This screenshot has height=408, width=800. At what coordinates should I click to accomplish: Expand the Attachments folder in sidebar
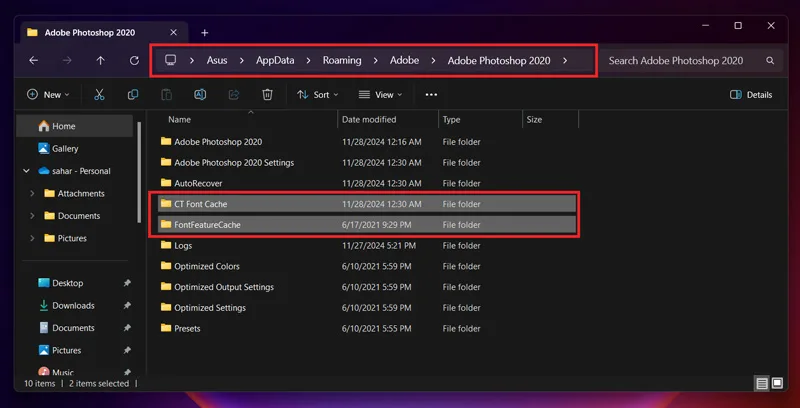(32, 193)
